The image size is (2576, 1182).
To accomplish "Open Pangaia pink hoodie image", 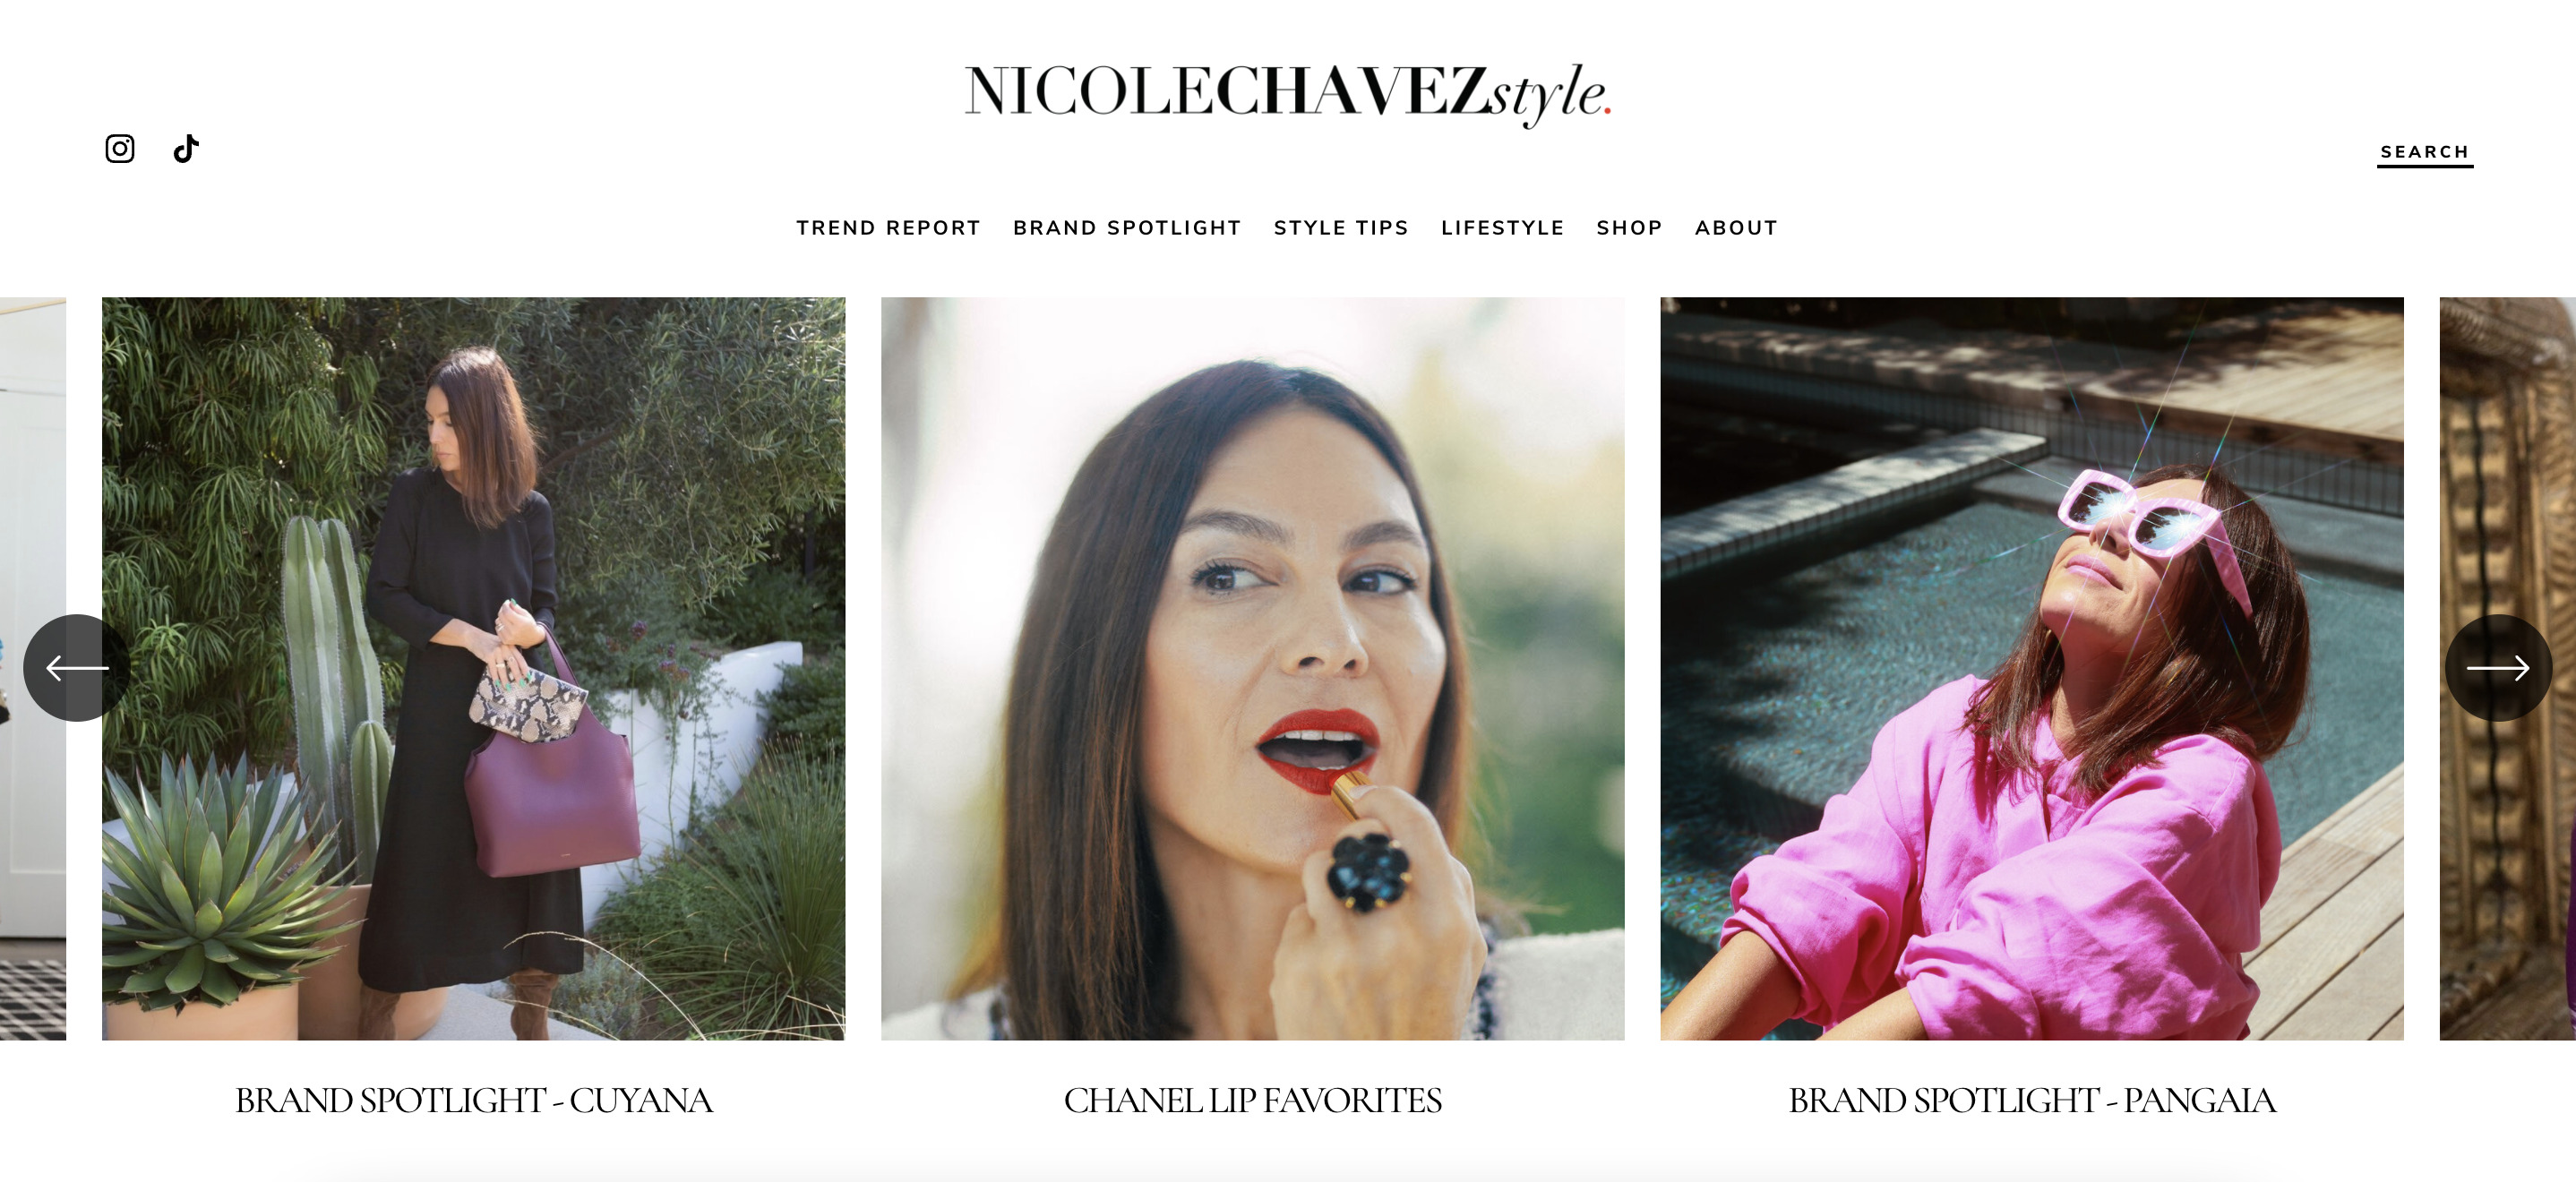I will 2032,668.
